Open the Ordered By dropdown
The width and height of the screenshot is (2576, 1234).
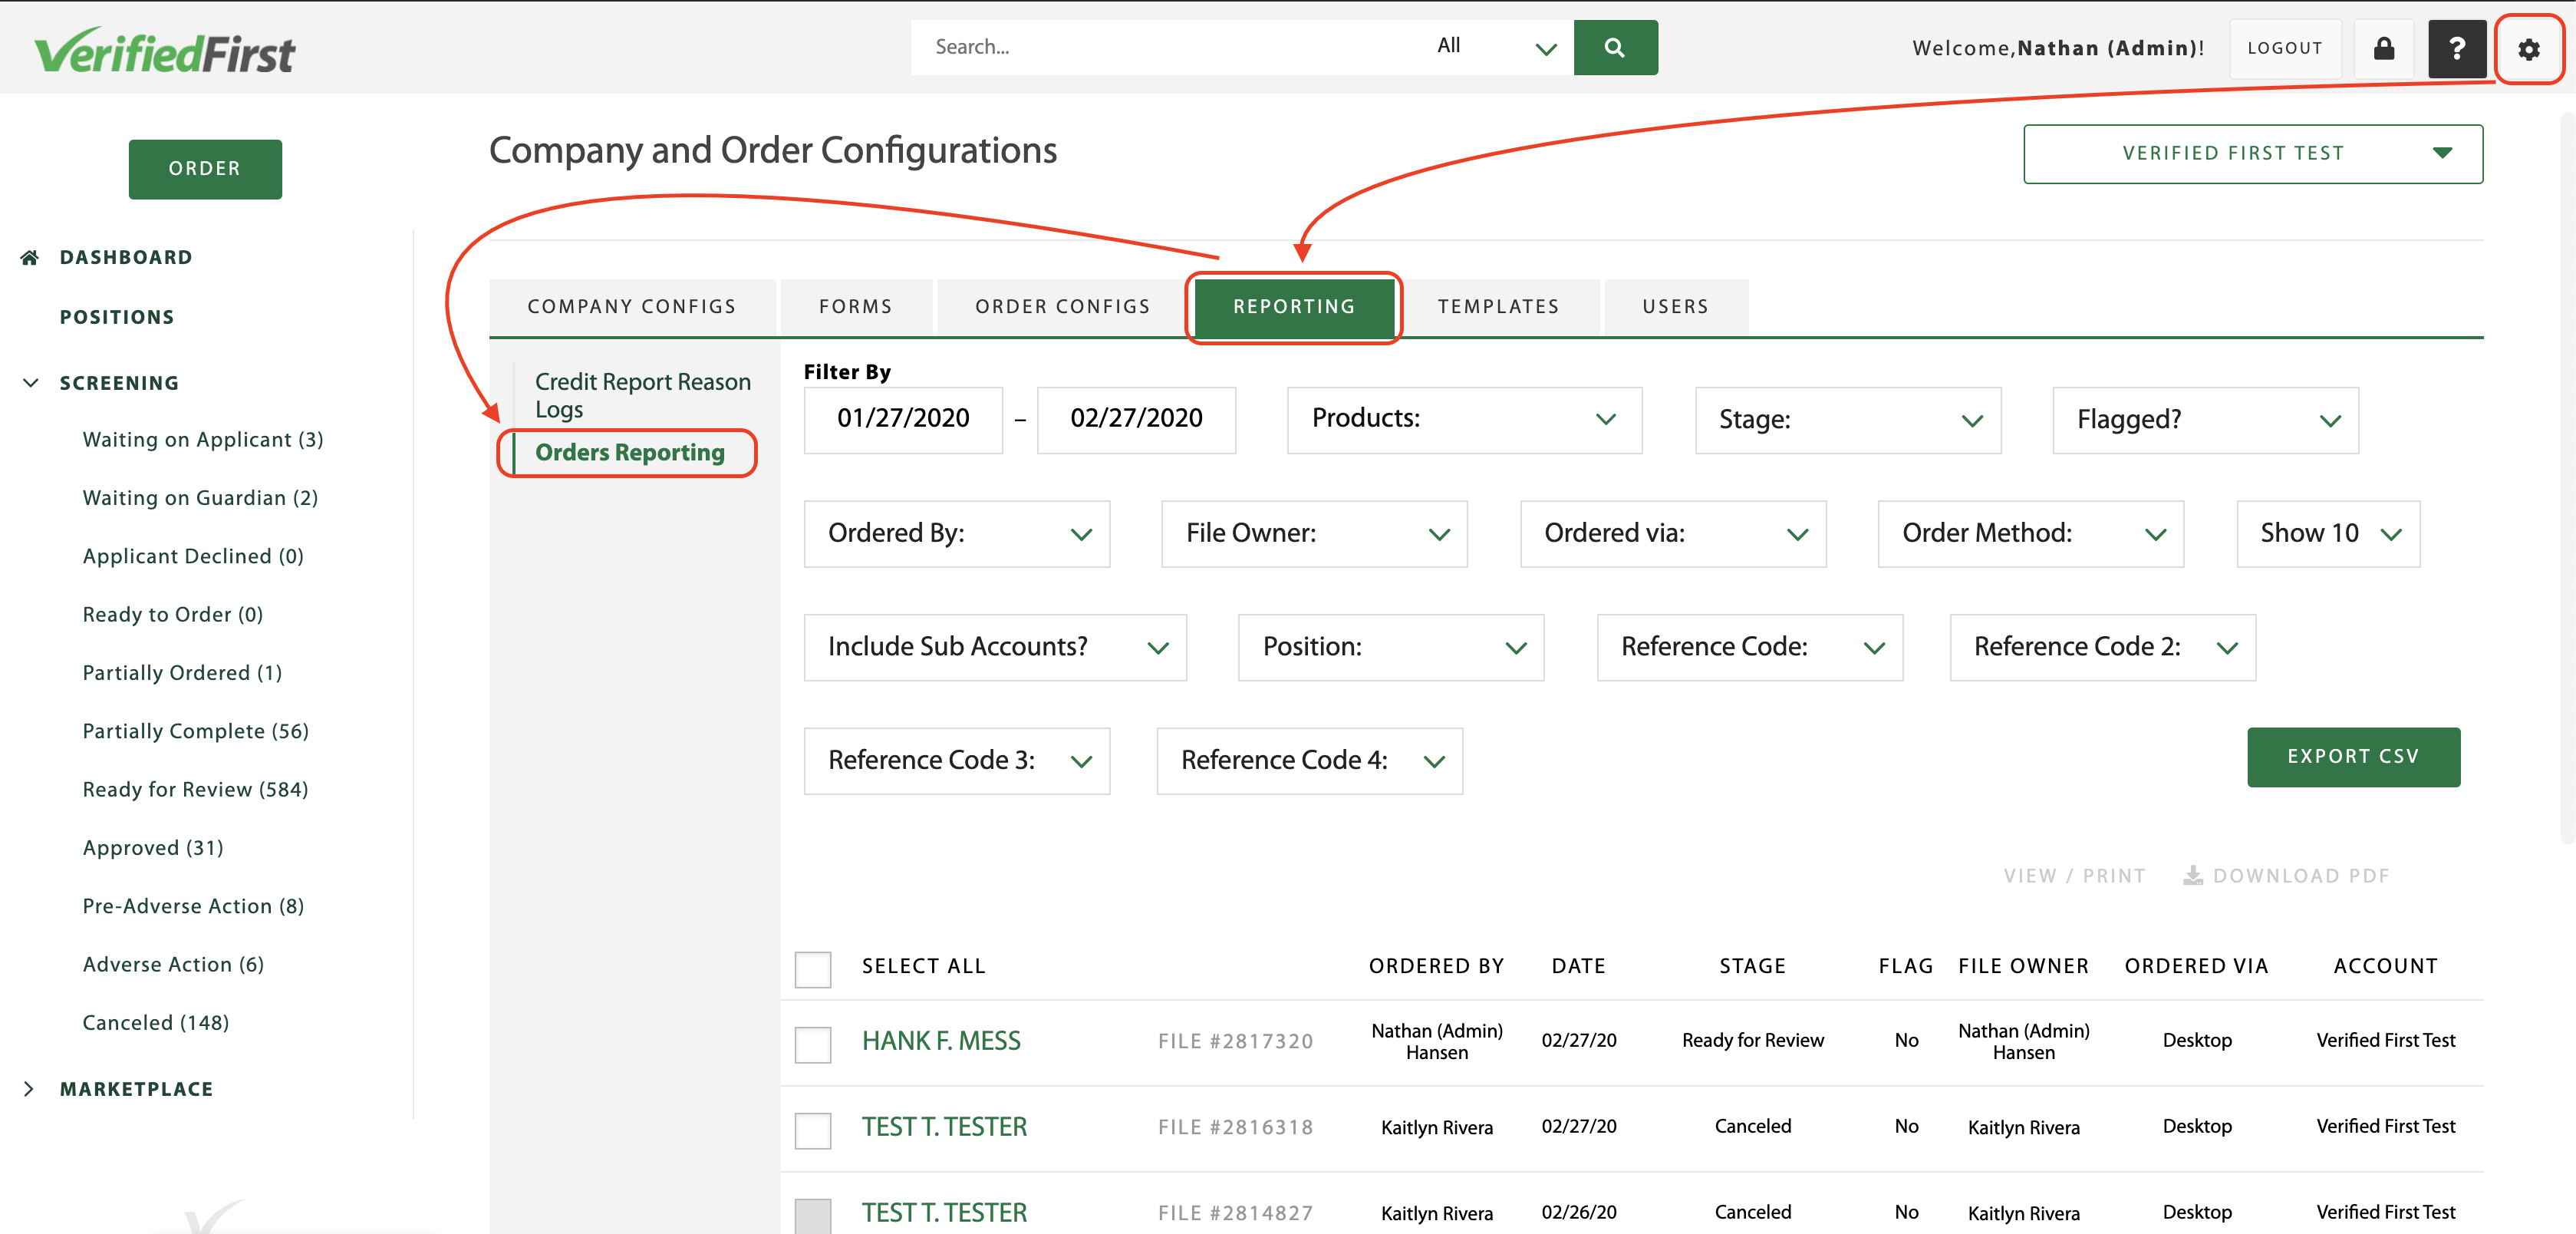957,534
